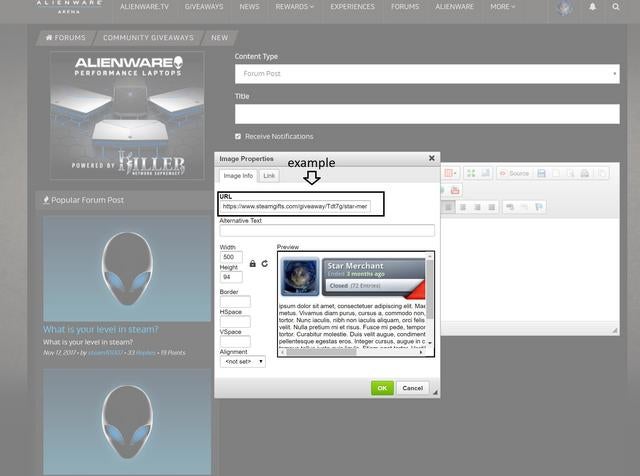Open the Alienware.TV menu item
The image size is (640, 476).
point(144,7)
